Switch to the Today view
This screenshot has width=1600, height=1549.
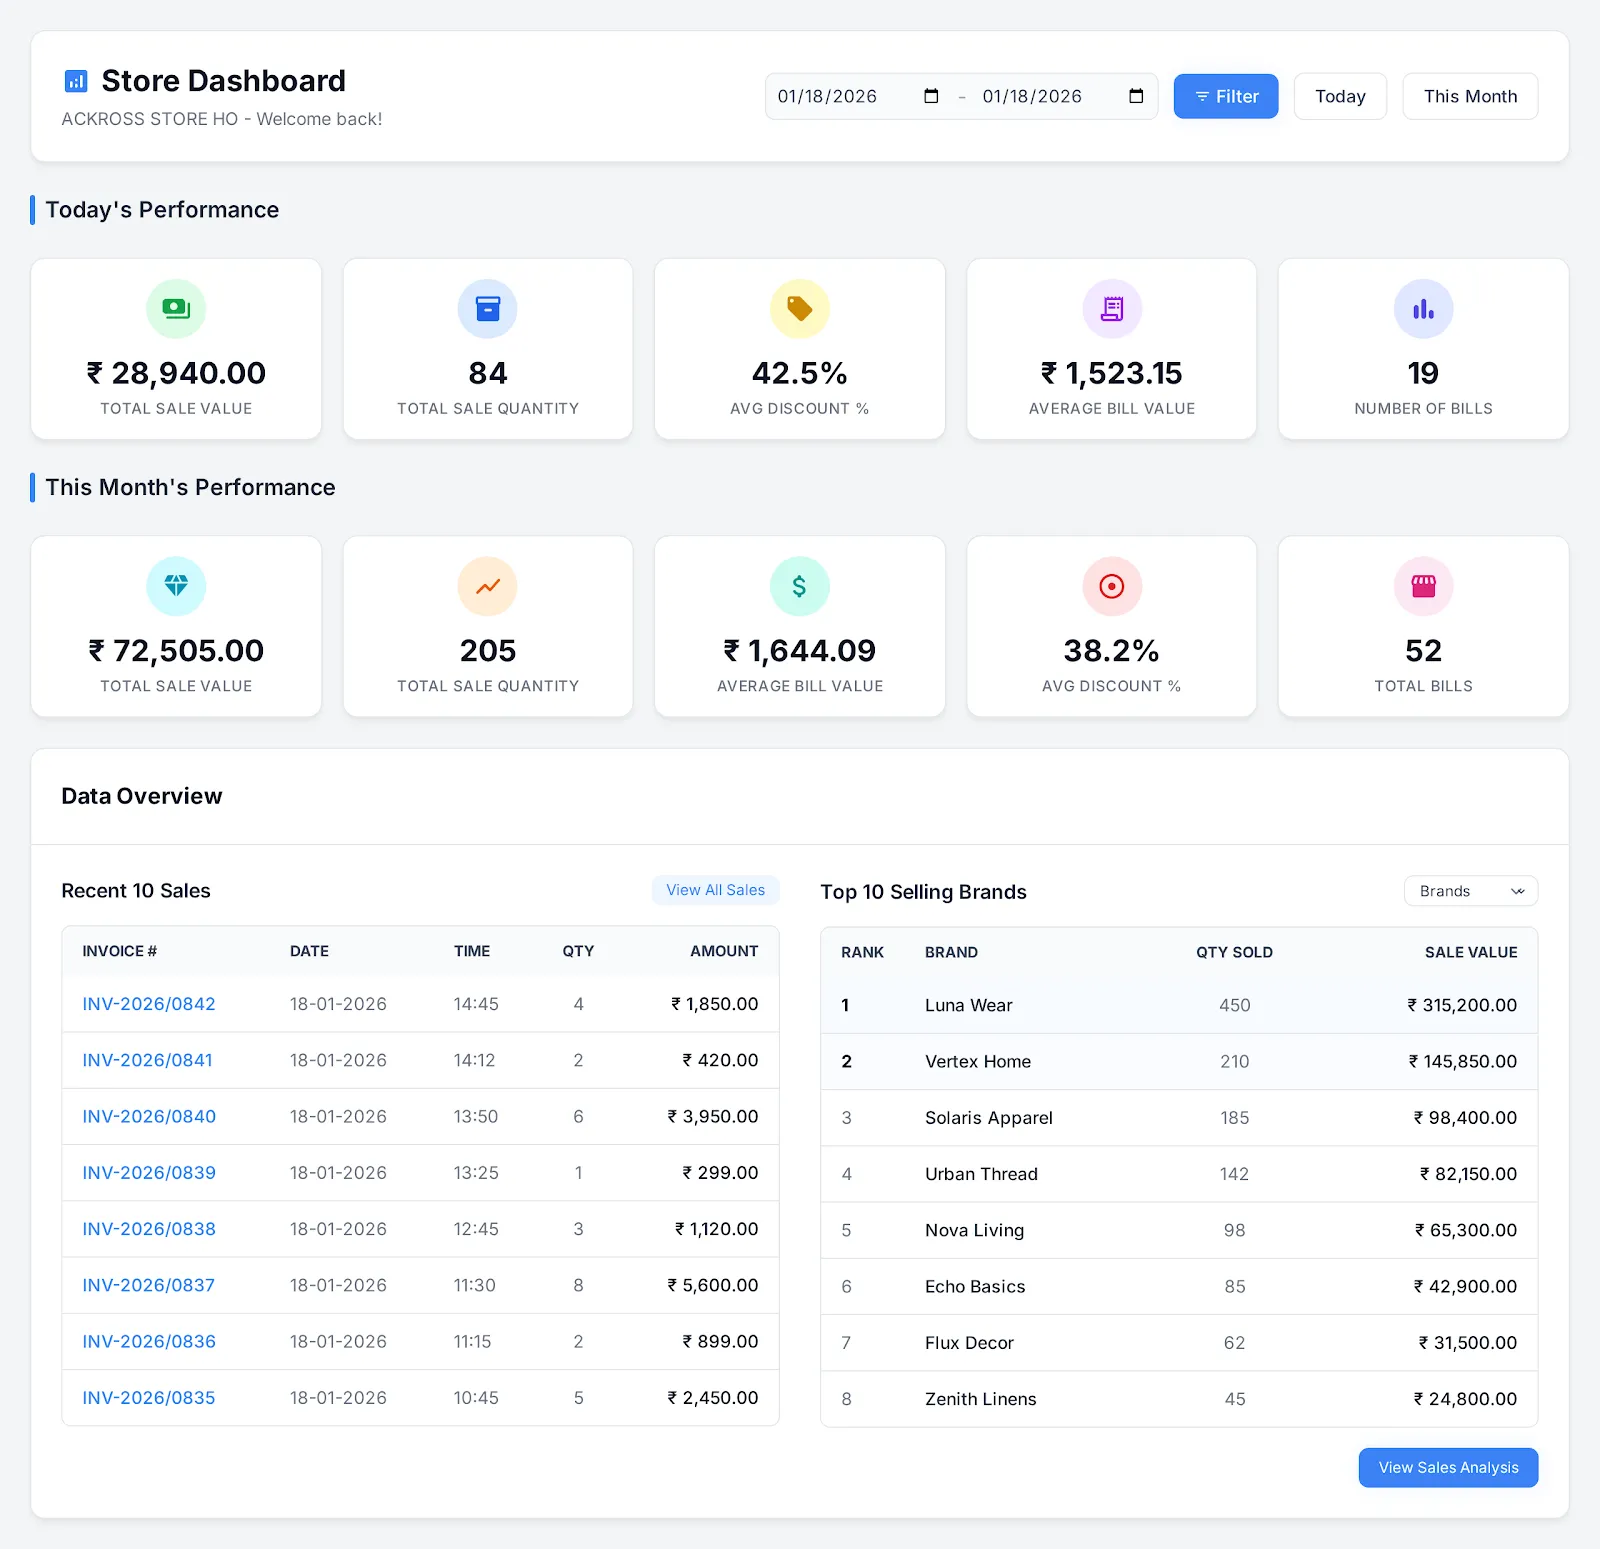pyautogui.click(x=1340, y=96)
